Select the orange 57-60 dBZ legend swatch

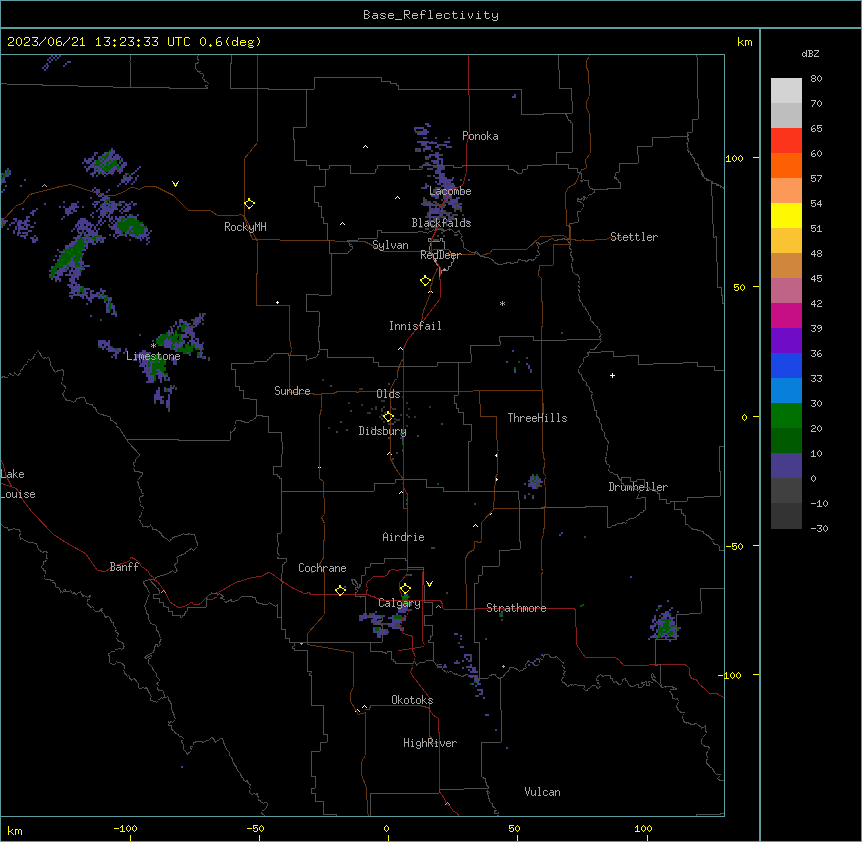pyautogui.click(x=786, y=165)
